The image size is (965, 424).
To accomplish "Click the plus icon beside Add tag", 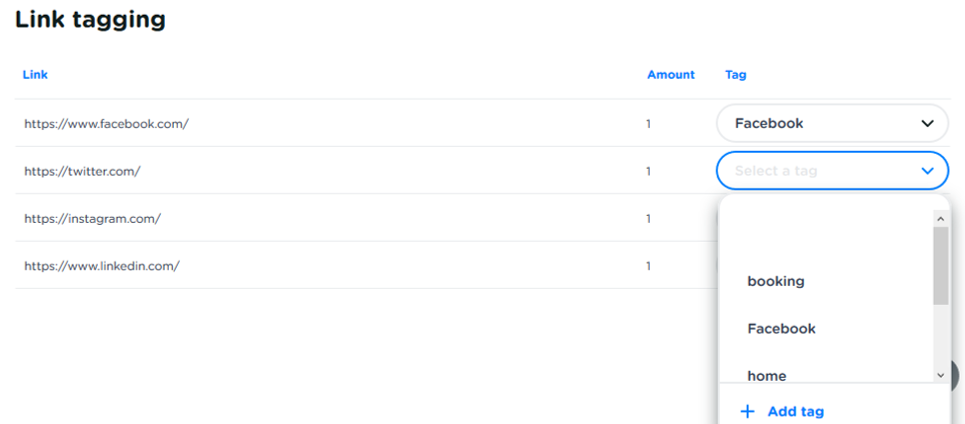I will click(746, 411).
